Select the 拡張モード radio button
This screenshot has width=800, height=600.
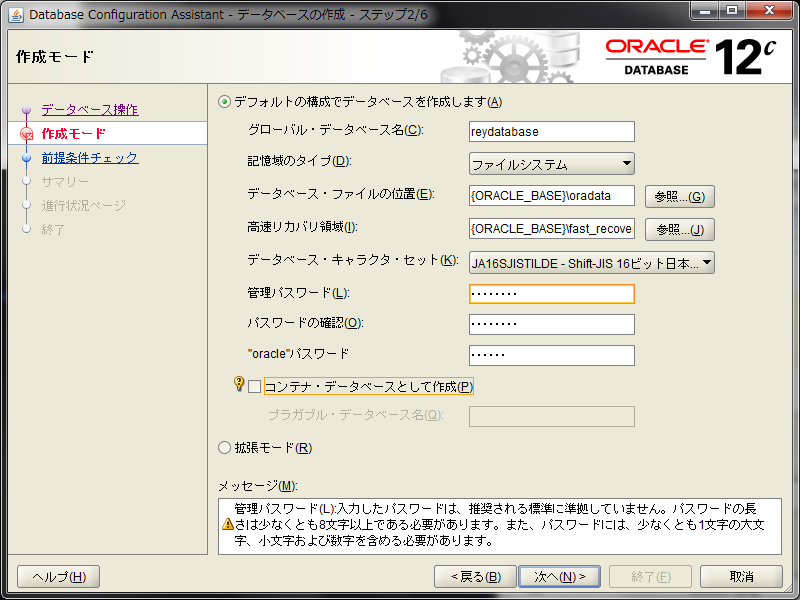click(x=224, y=448)
